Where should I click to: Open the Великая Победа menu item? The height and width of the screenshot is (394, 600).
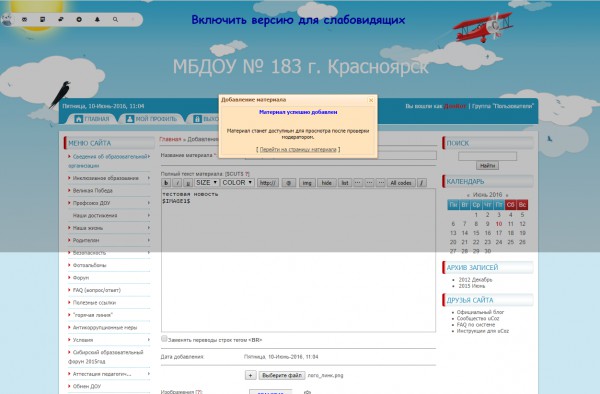pyautogui.click(x=93, y=190)
